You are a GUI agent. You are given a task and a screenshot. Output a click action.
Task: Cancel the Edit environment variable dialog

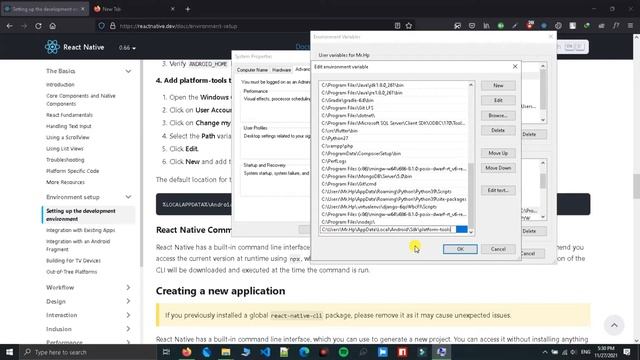pos(498,249)
